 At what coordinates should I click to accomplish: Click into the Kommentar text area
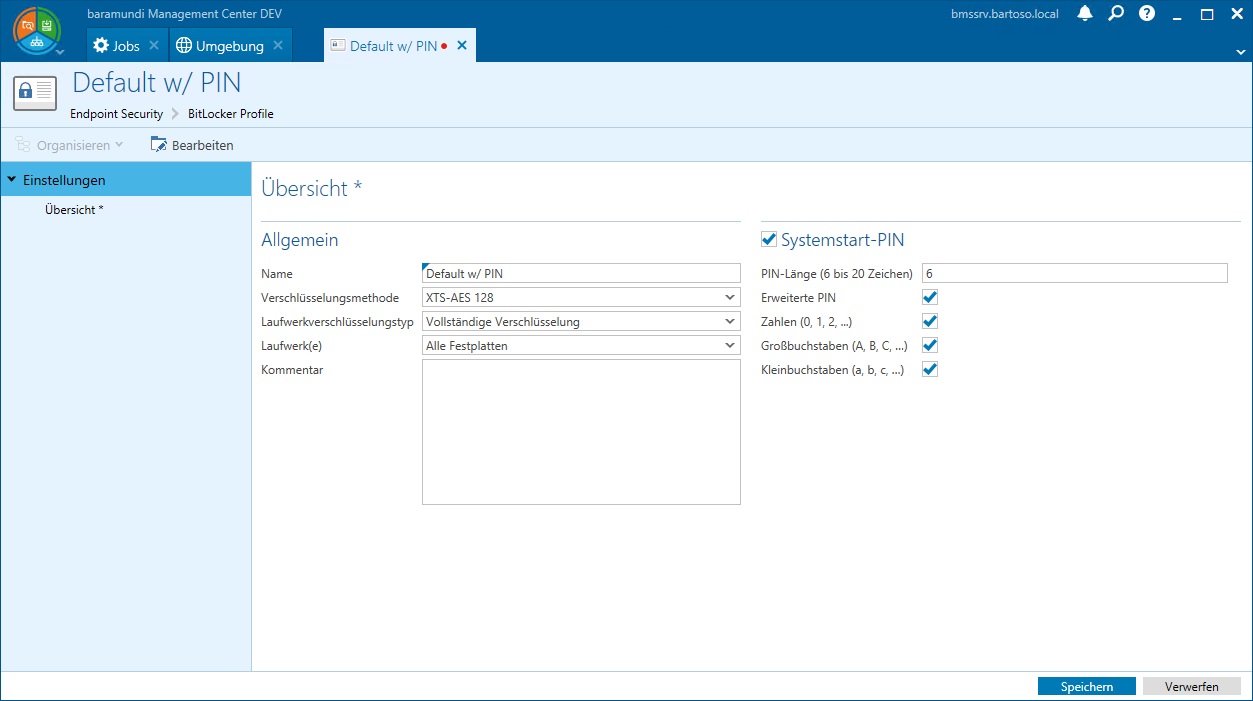[x=581, y=432]
